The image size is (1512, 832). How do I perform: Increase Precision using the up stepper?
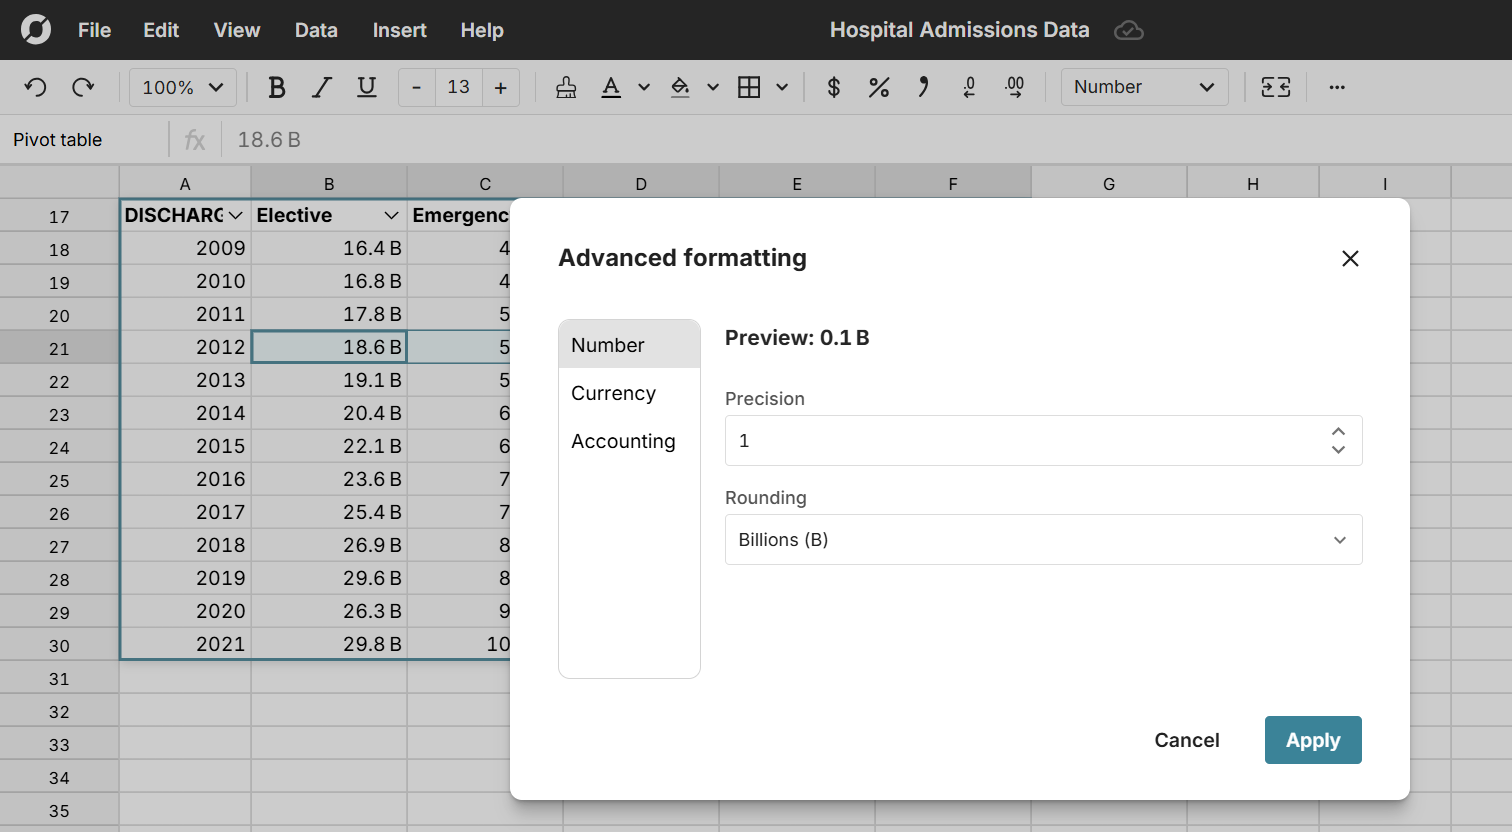click(x=1338, y=432)
